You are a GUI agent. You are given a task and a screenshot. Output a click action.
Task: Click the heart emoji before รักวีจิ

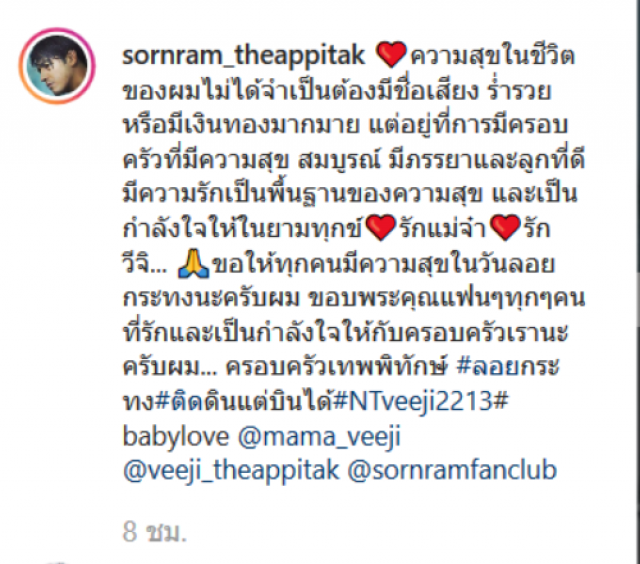[505, 228]
